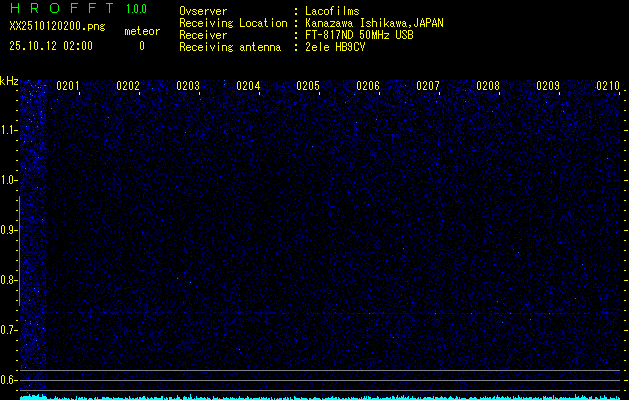Click the Kanazawa Ishikawa,JAPAN location text

tap(375, 23)
